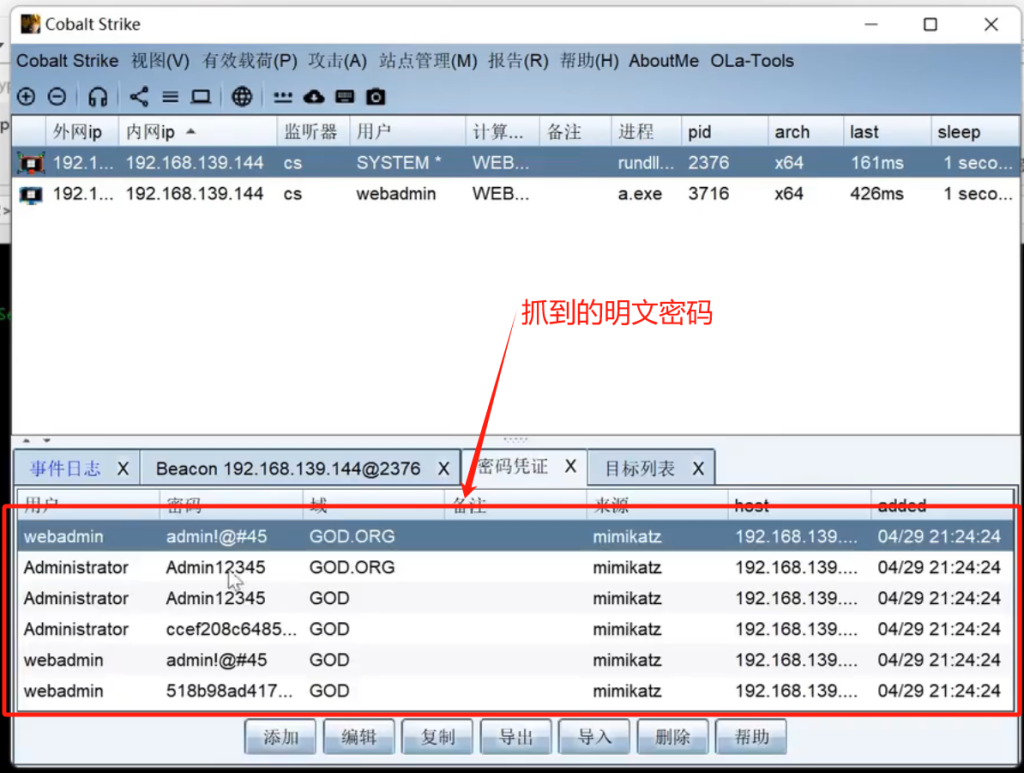The height and width of the screenshot is (773, 1024).
Task: Sort sessions by the 内网ip column header
Action: tap(198, 132)
